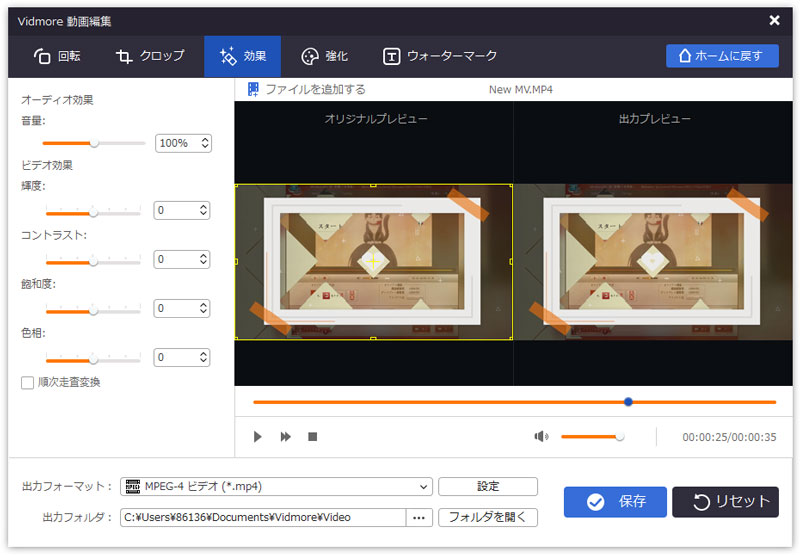Click the ファイルを追加する add file icon
The image size is (800, 555).
253,89
